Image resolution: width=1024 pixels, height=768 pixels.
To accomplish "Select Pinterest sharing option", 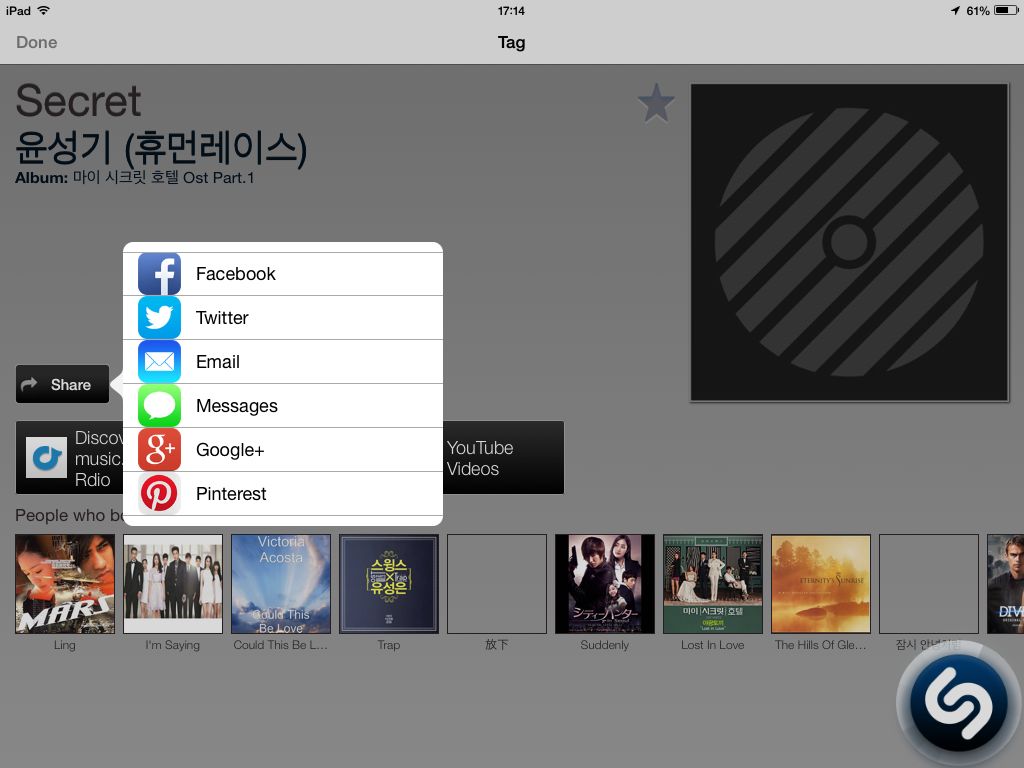I will click(x=283, y=494).
